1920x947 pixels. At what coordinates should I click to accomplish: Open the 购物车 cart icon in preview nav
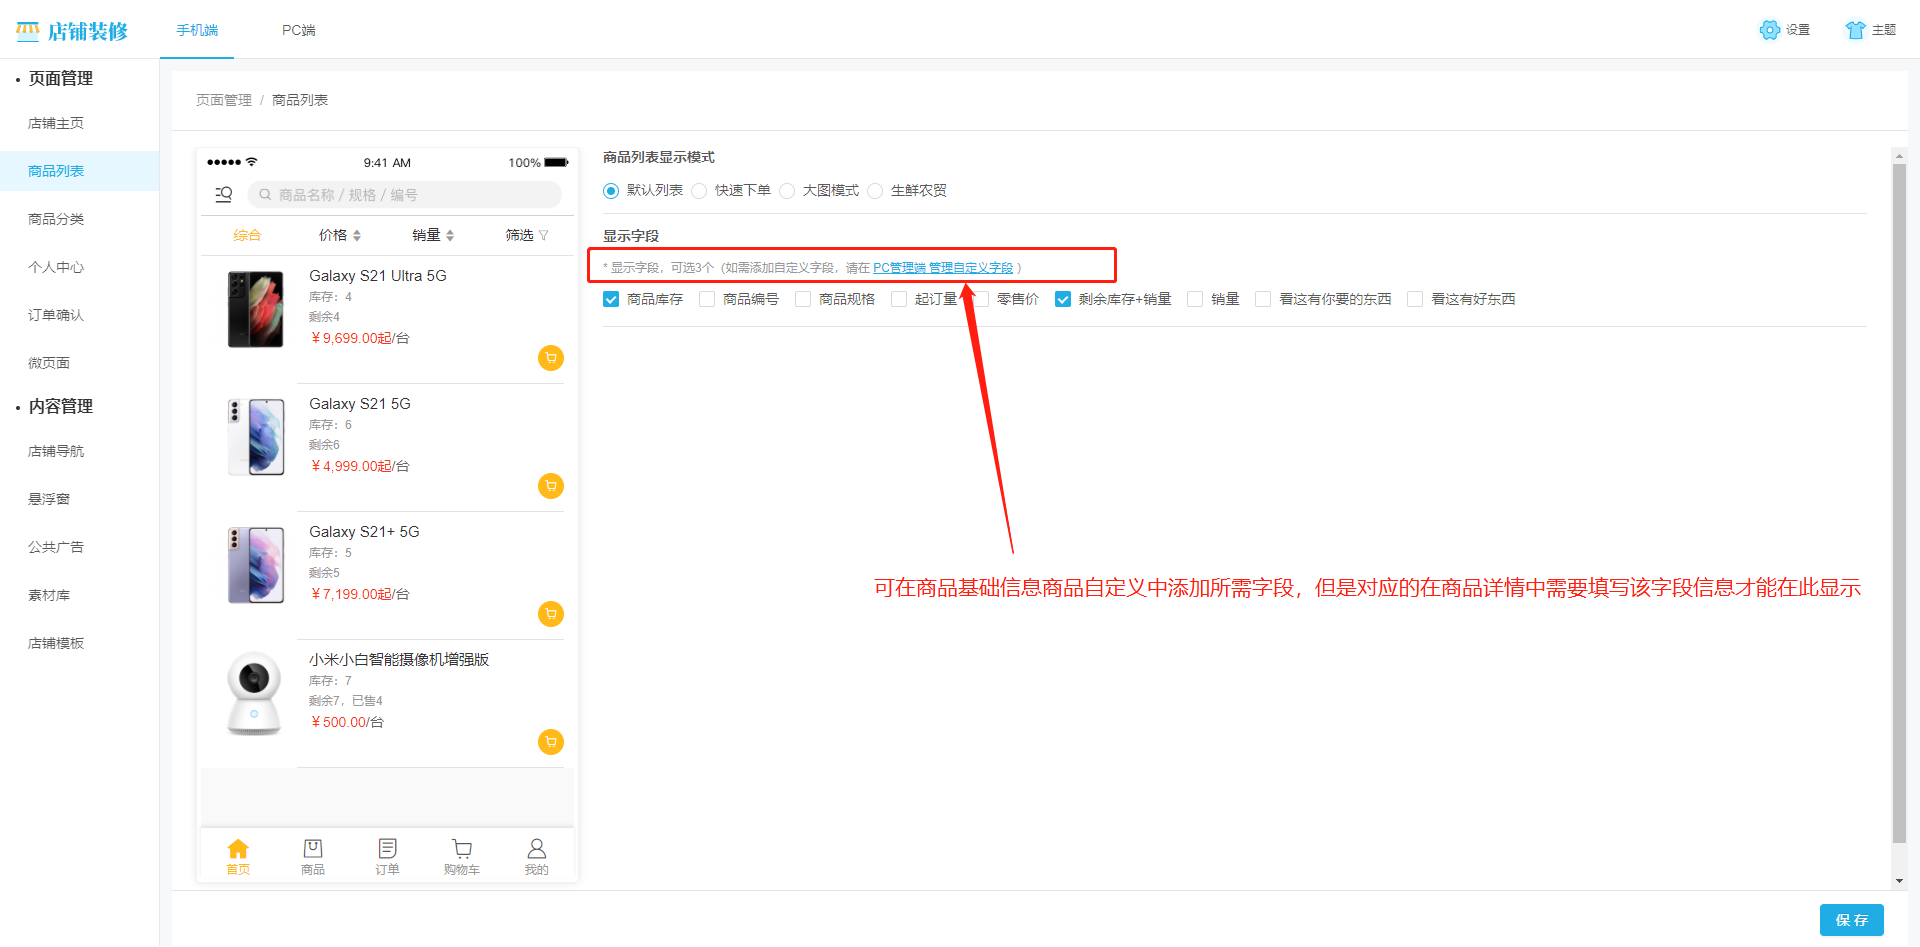click(x=461, y=848)
